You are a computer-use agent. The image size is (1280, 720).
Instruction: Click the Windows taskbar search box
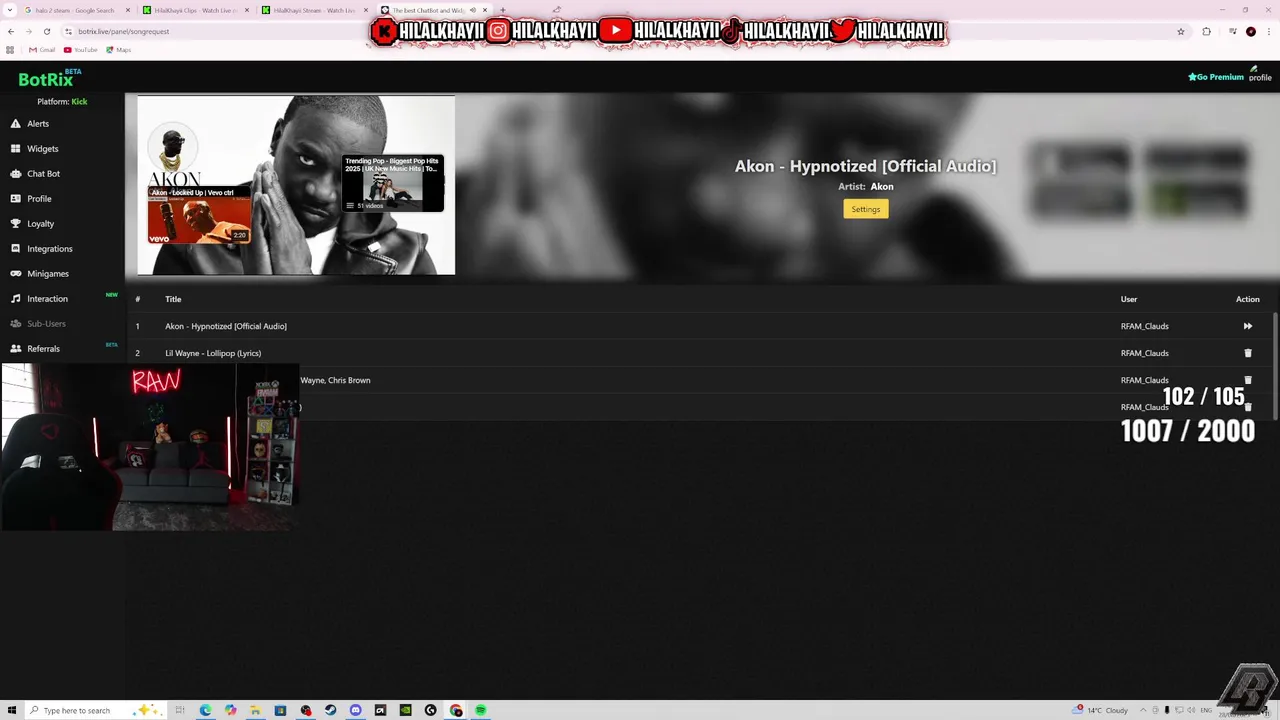[x=95, y=710]
